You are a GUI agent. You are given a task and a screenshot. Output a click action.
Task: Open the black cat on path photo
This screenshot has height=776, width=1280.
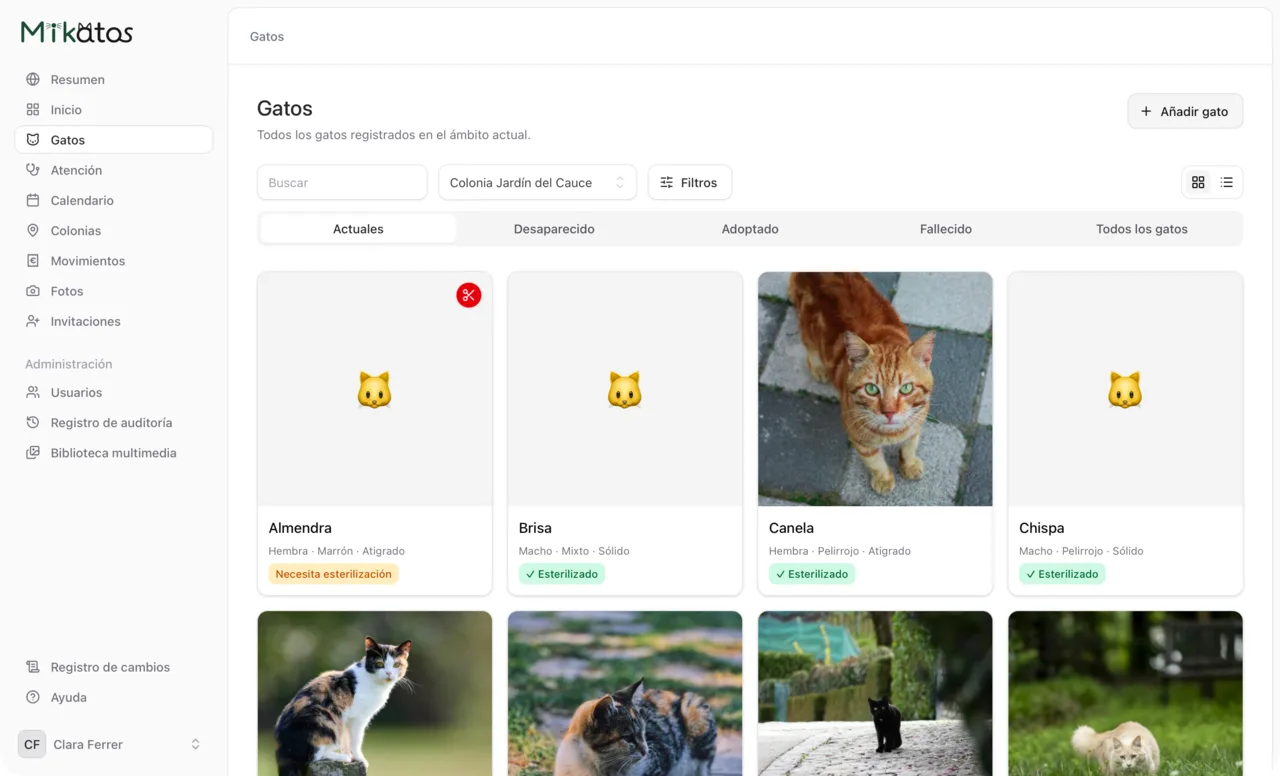point(875,693)
